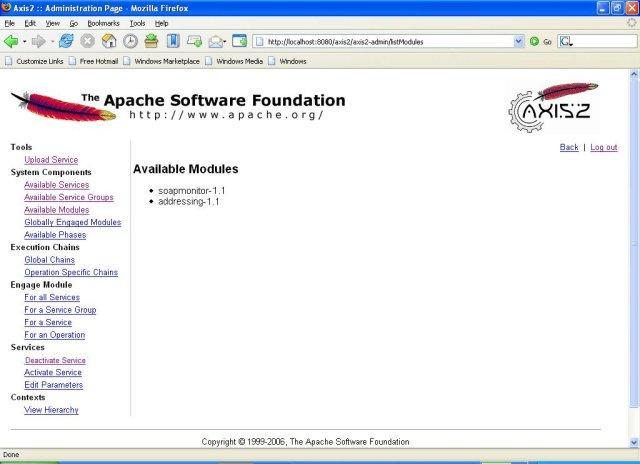Click the Log out link
640x464 pixels.
tap(604, 147)
